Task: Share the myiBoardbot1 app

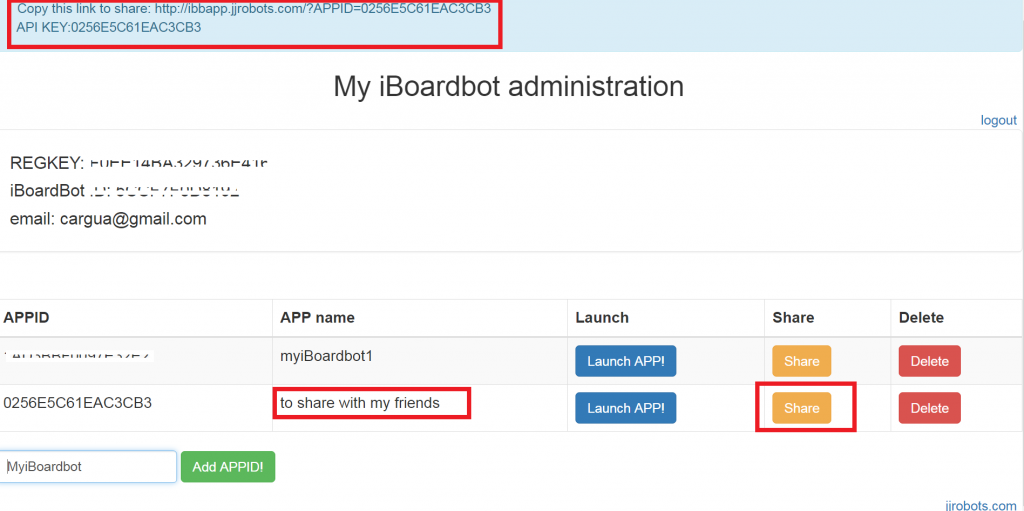Action: click(801, 361)
